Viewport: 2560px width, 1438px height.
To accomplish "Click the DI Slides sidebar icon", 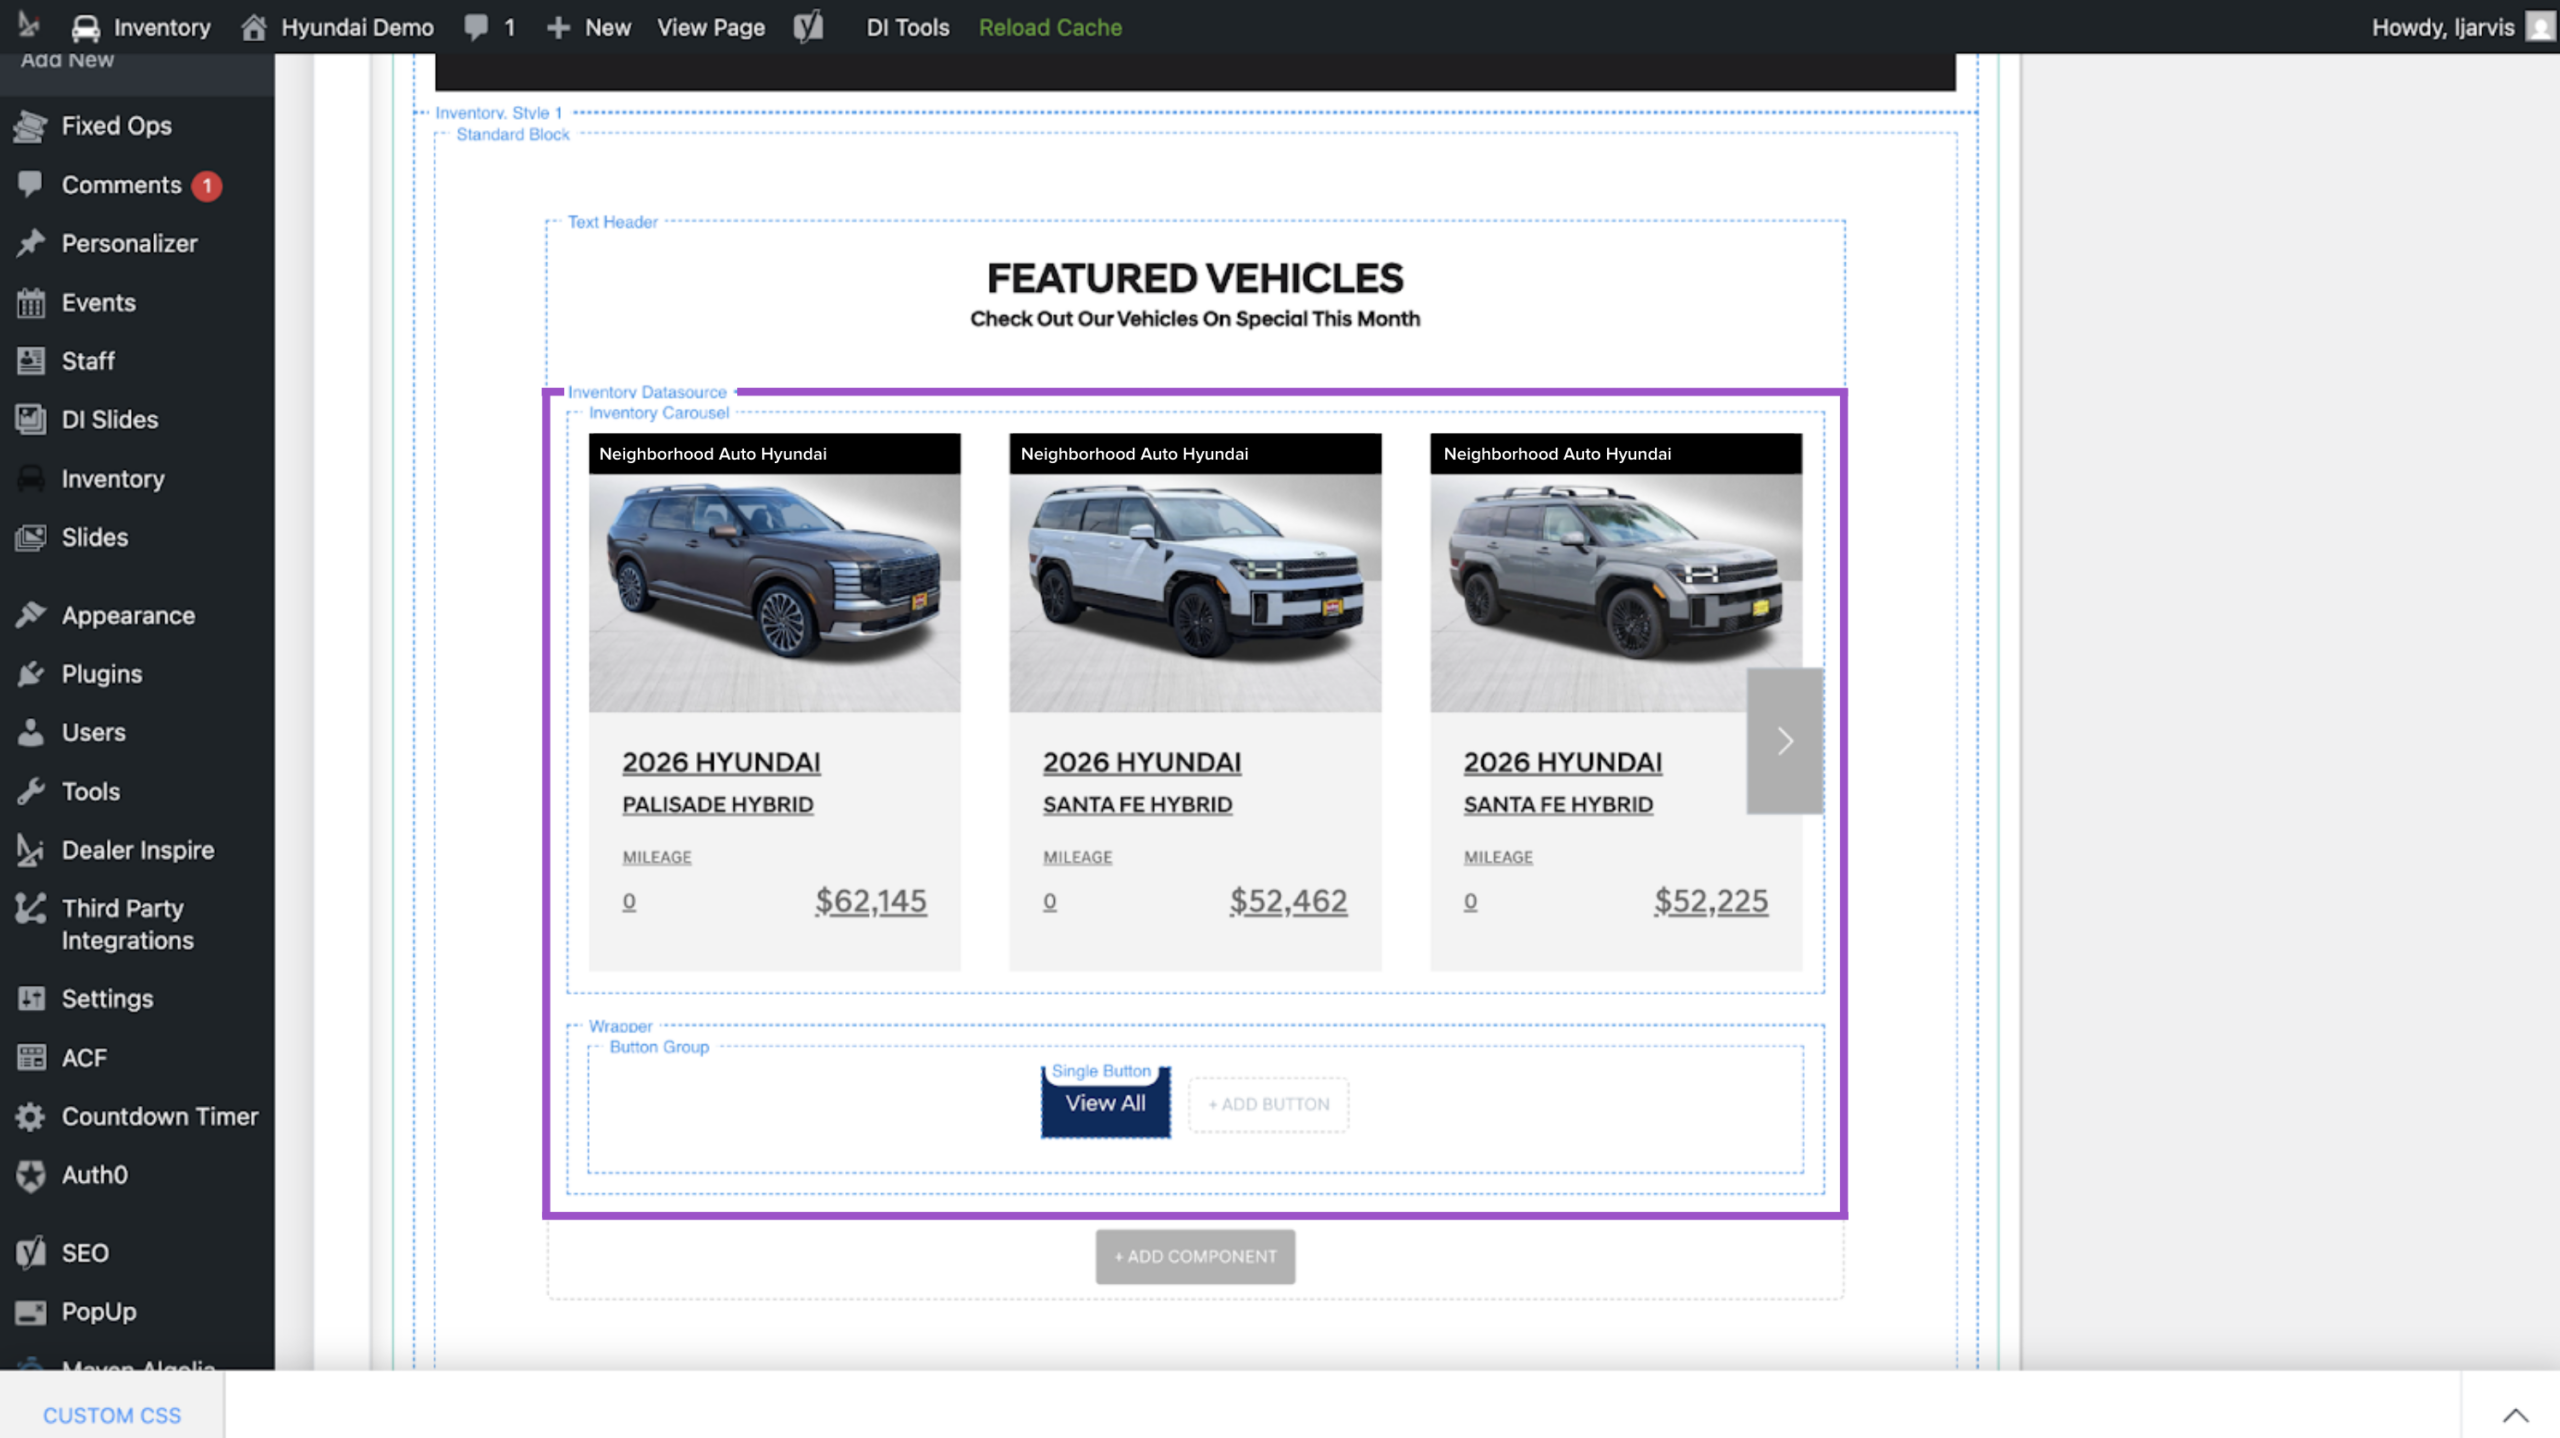I will [x=31, y=420].
